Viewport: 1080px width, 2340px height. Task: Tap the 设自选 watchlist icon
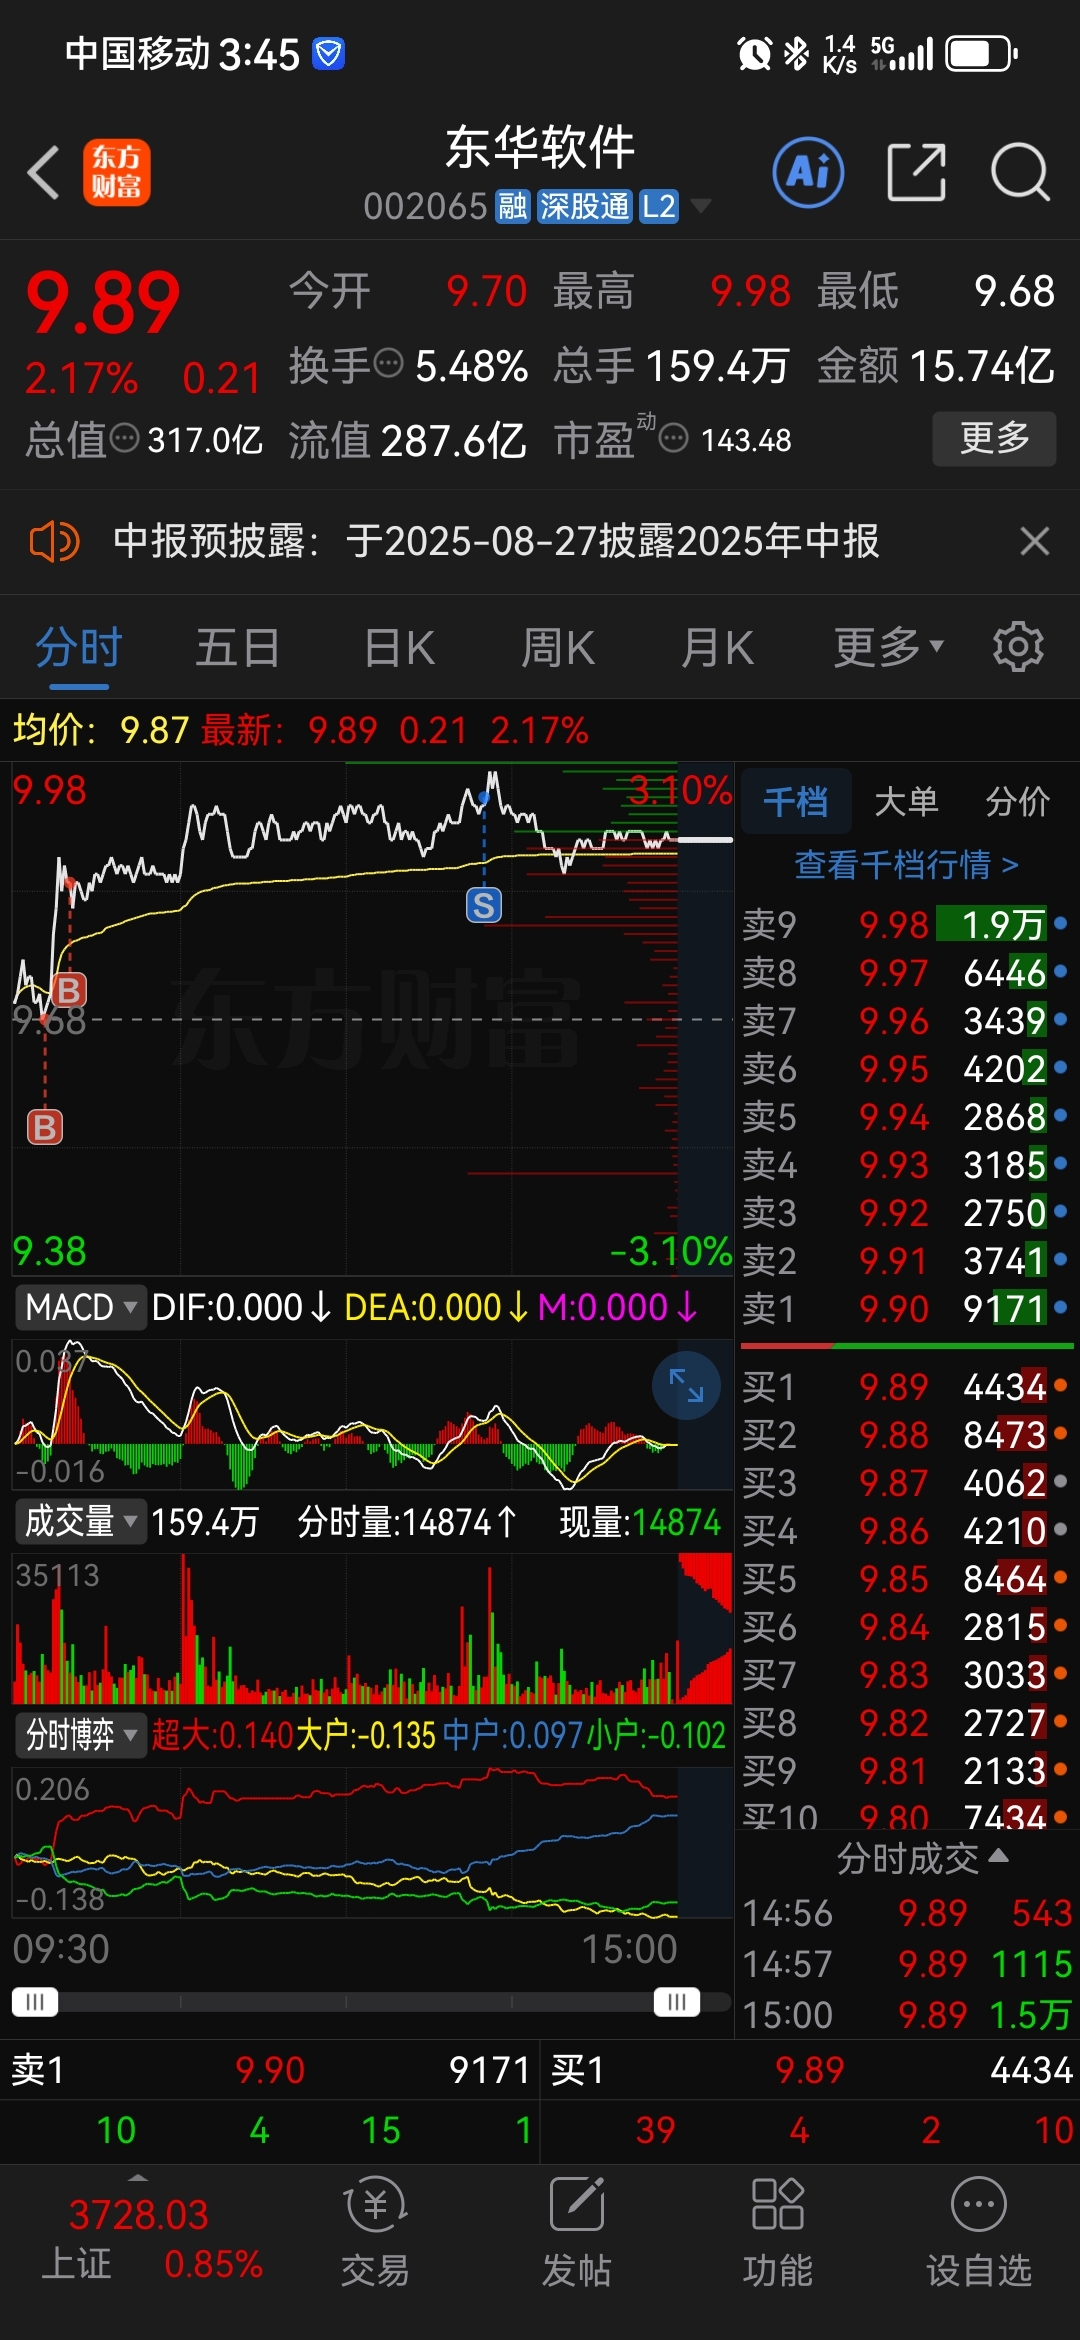[x=979, y=2232]
